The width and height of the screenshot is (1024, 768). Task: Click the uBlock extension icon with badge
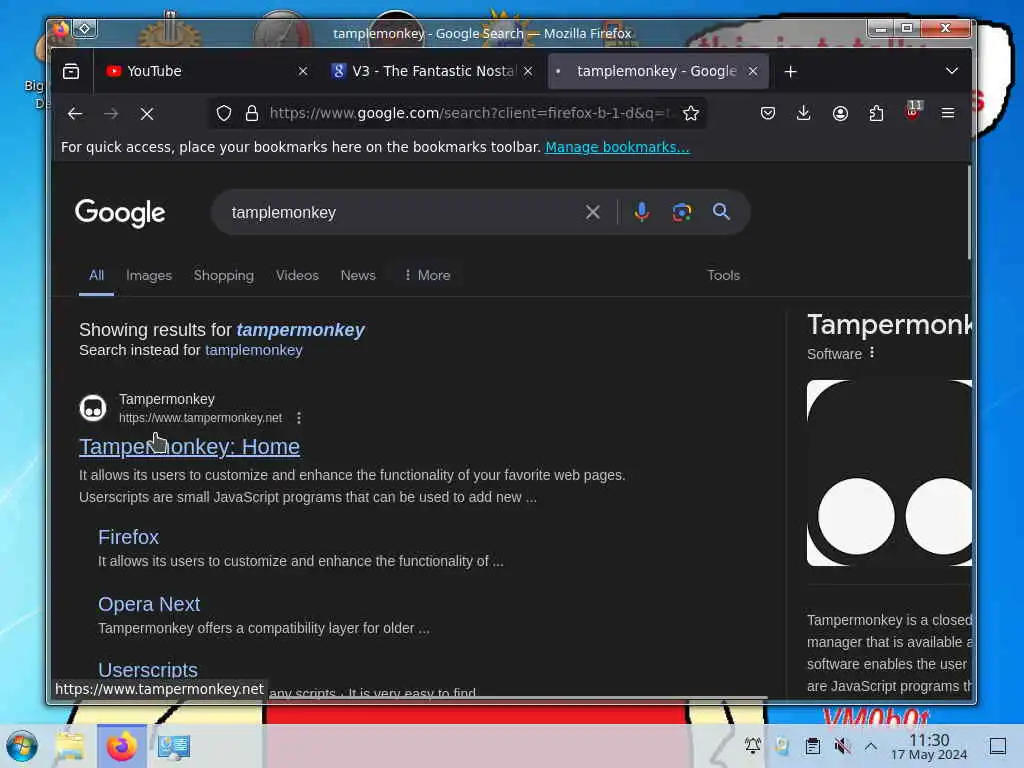[x=913, y=111]
